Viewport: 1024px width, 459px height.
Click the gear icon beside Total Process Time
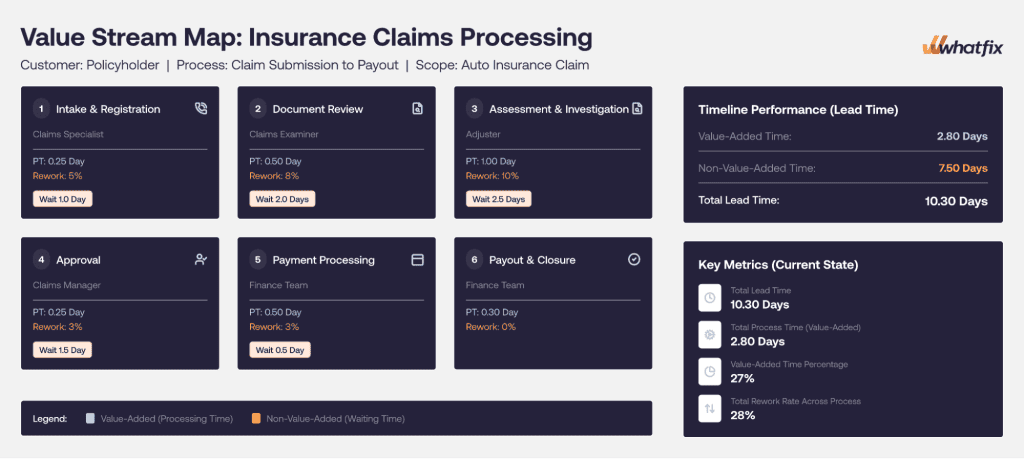click(x=710, y=334)
